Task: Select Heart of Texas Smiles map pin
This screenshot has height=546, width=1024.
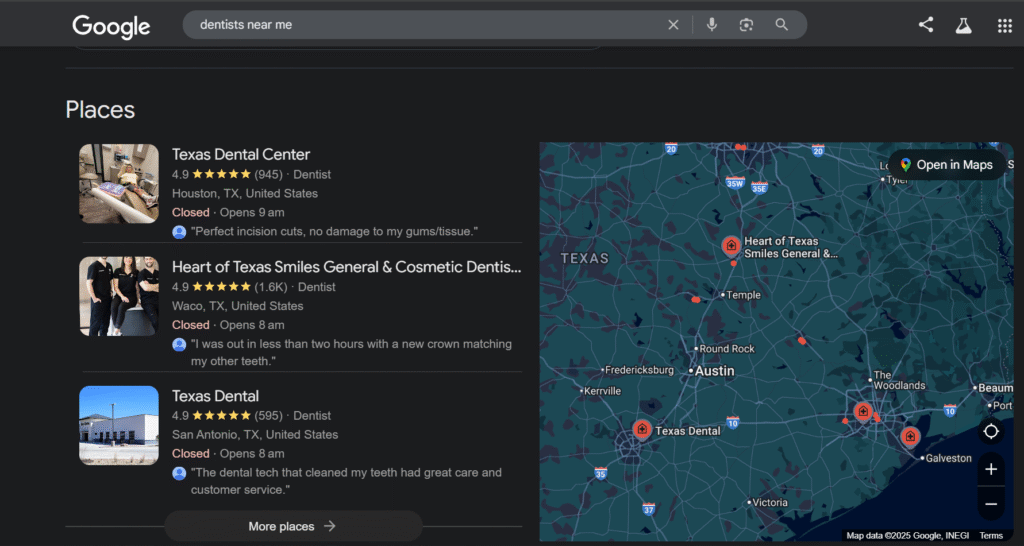Action: point(731,245)
